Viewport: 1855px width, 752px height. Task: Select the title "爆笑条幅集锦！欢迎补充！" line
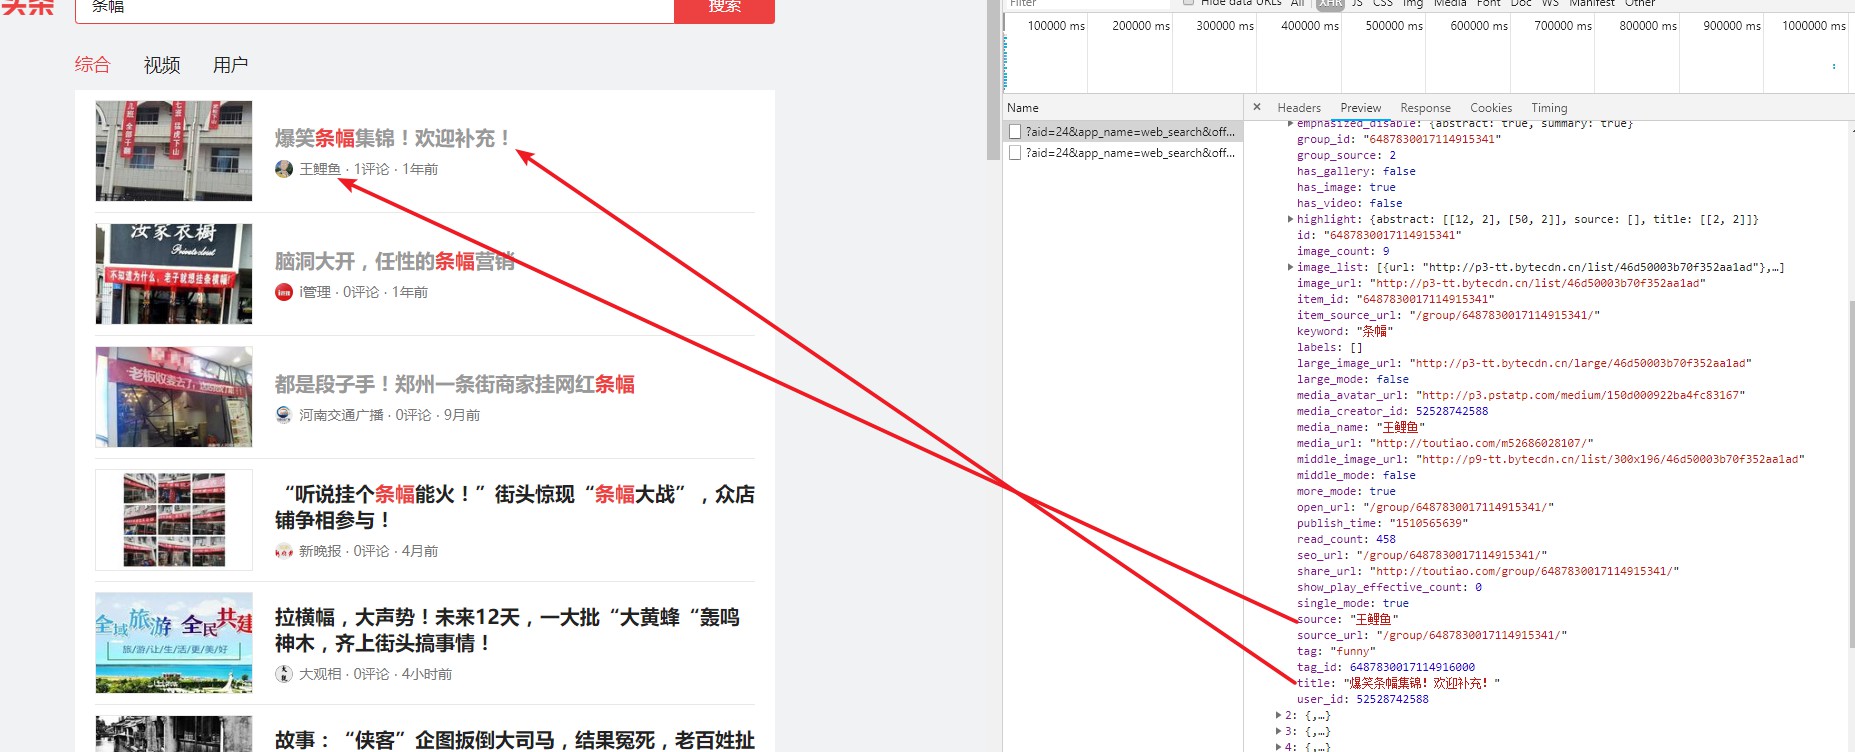pos(1398,683)
